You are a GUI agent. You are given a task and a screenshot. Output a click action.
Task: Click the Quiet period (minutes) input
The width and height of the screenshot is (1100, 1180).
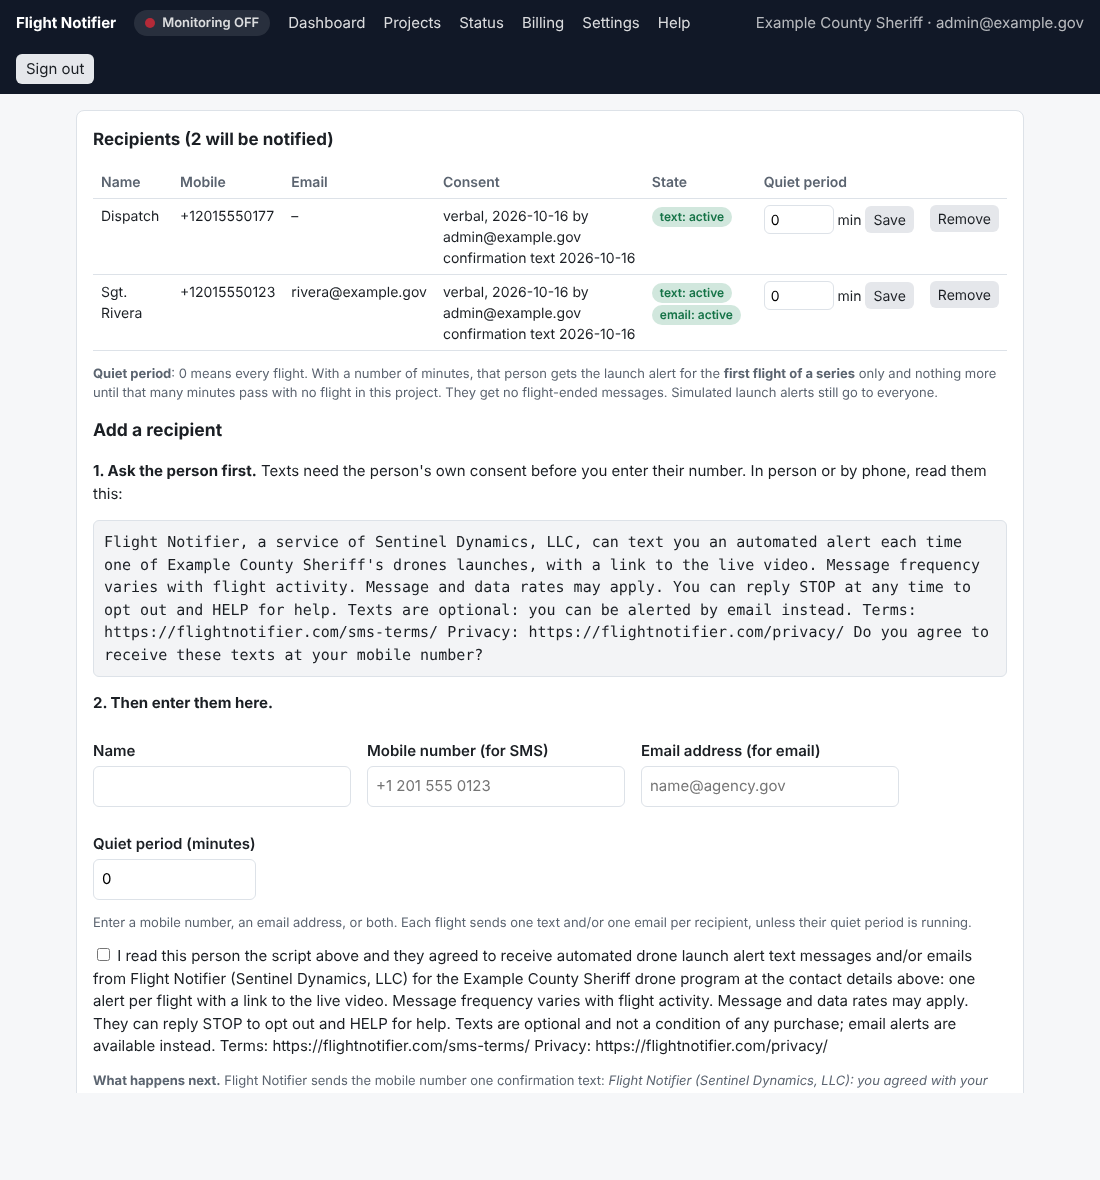point(174,879)
